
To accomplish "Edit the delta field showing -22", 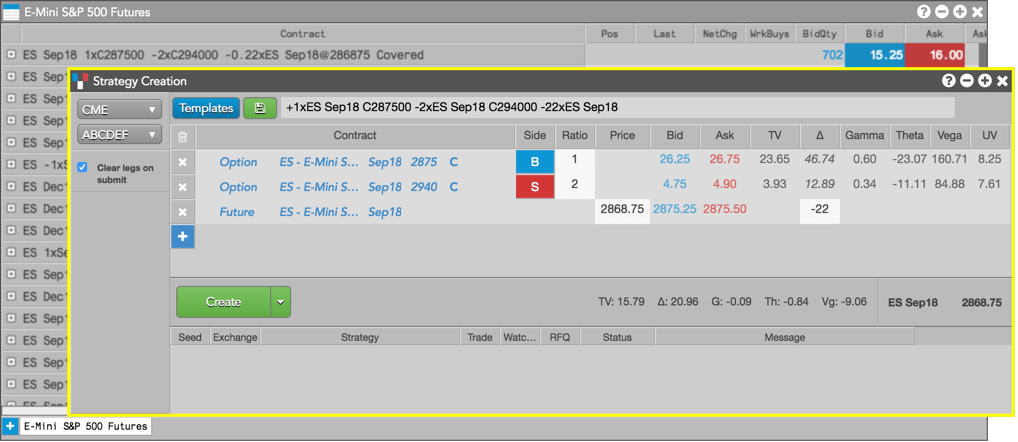I will click(x=819, y=210).
